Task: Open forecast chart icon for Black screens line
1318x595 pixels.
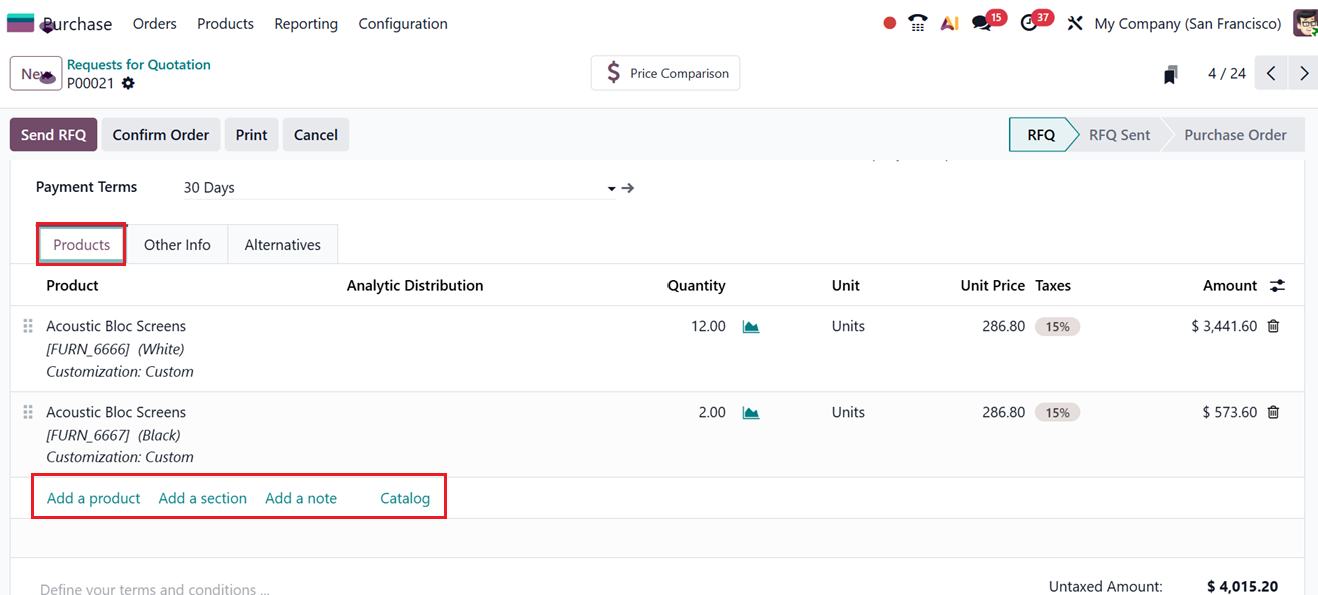Action: click(x=751, y=412)
